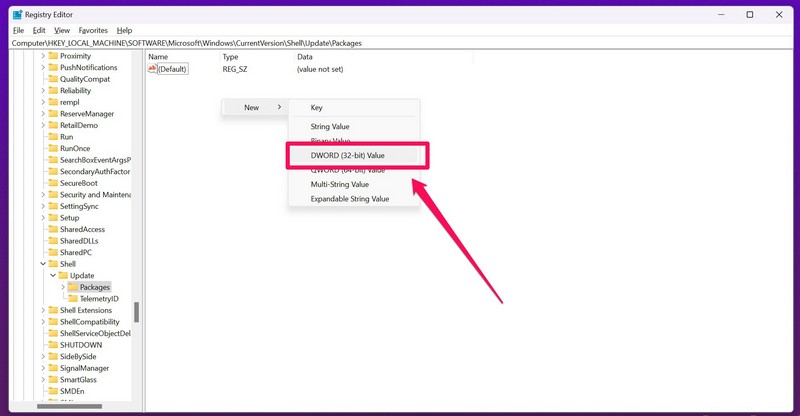Choose DWORD (32-bit) Value from submenu
This screenshot has height=416, width=800.
click(x=347, y=155)
